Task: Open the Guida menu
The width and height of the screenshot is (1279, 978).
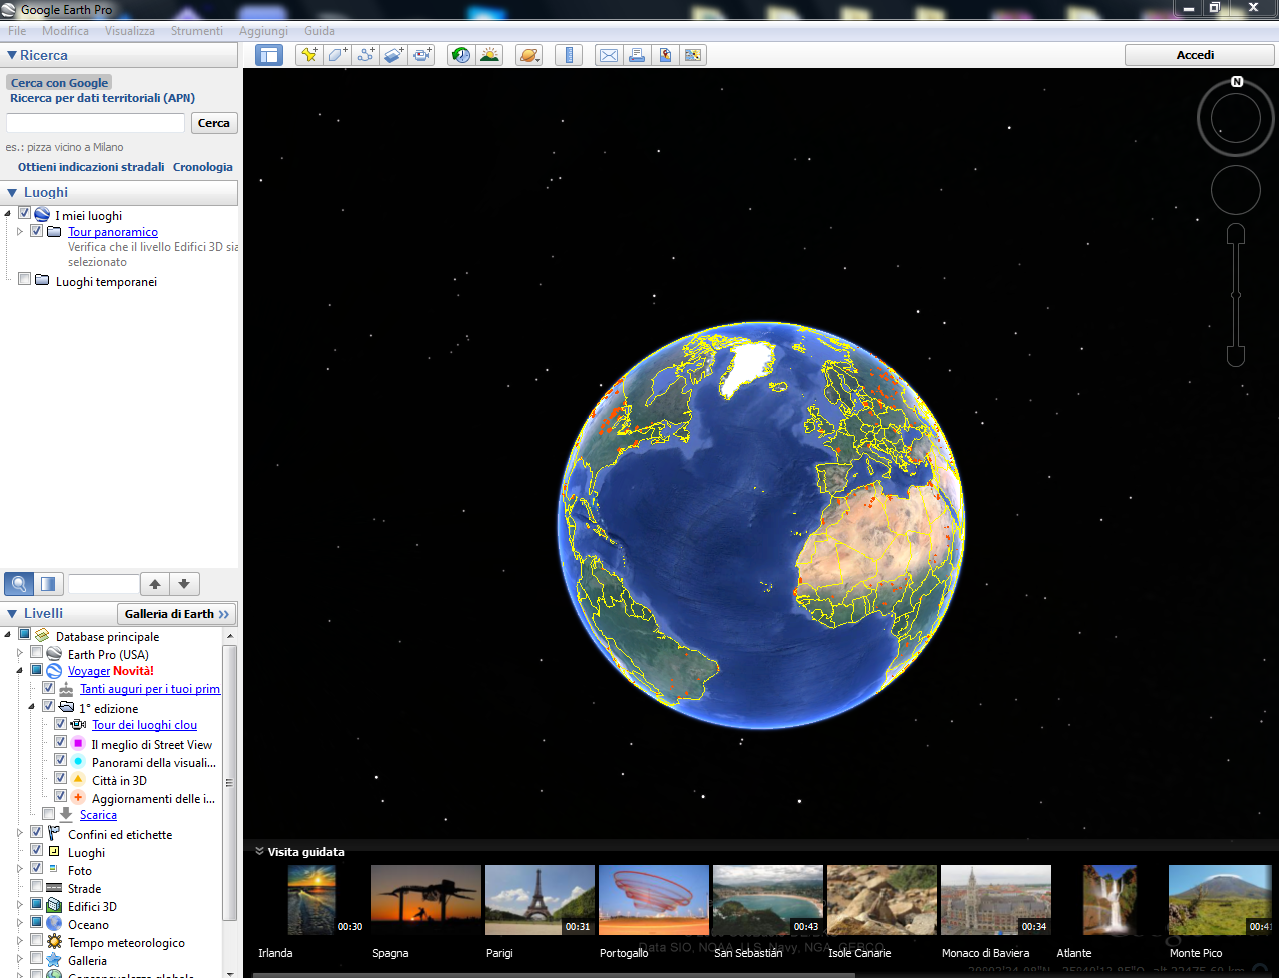Action: pyautogui.click(x=319, y=31)
